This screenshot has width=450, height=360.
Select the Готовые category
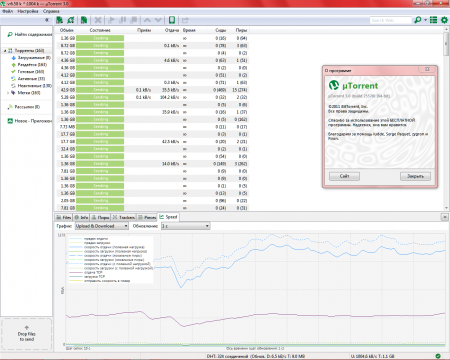click(x=28, y=72)
